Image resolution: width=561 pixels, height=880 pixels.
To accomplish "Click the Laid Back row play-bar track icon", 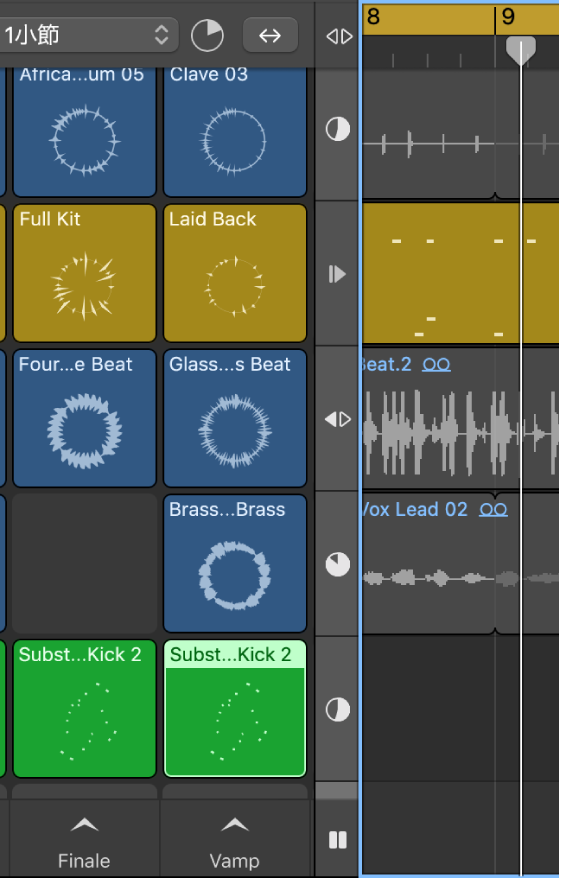I will 337,274.
